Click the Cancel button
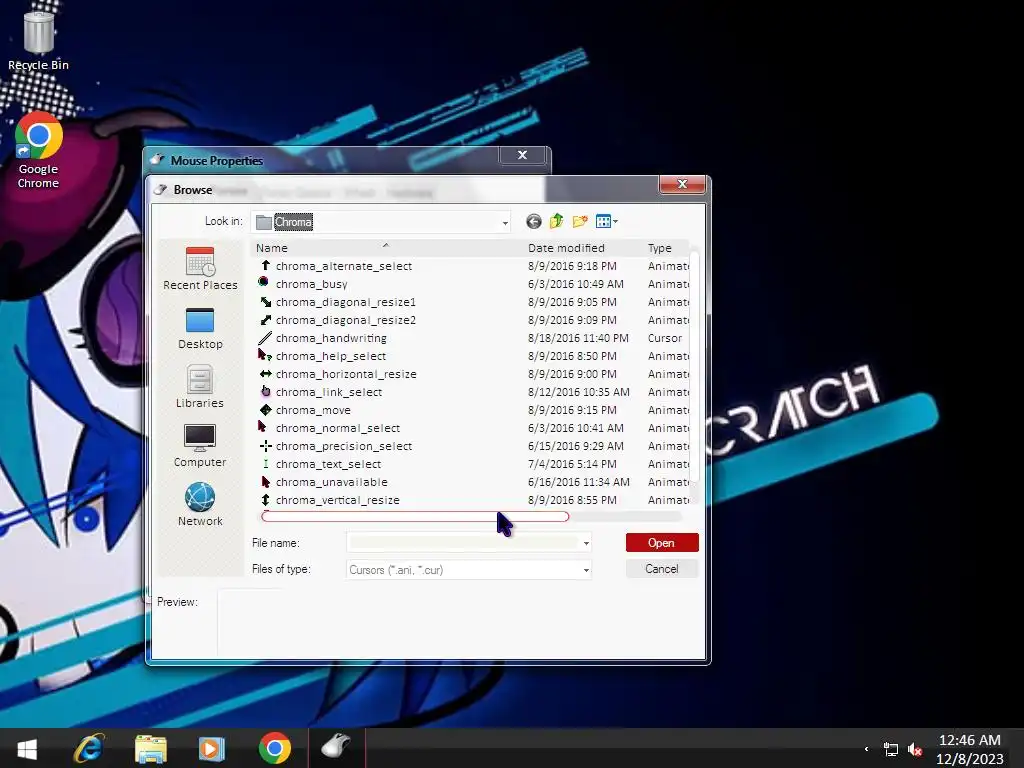The image size is (1024, 768). pos(662,569)
